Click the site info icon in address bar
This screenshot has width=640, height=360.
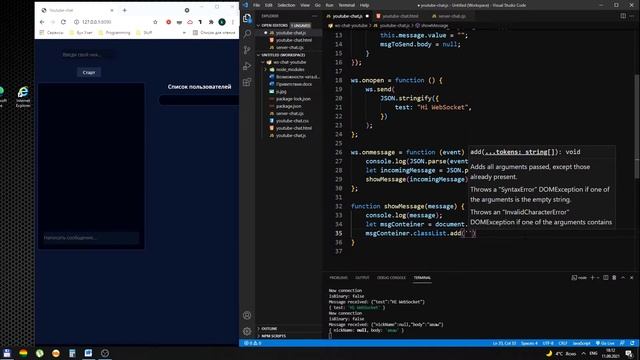pyautogui.click(x=76, y=22)
